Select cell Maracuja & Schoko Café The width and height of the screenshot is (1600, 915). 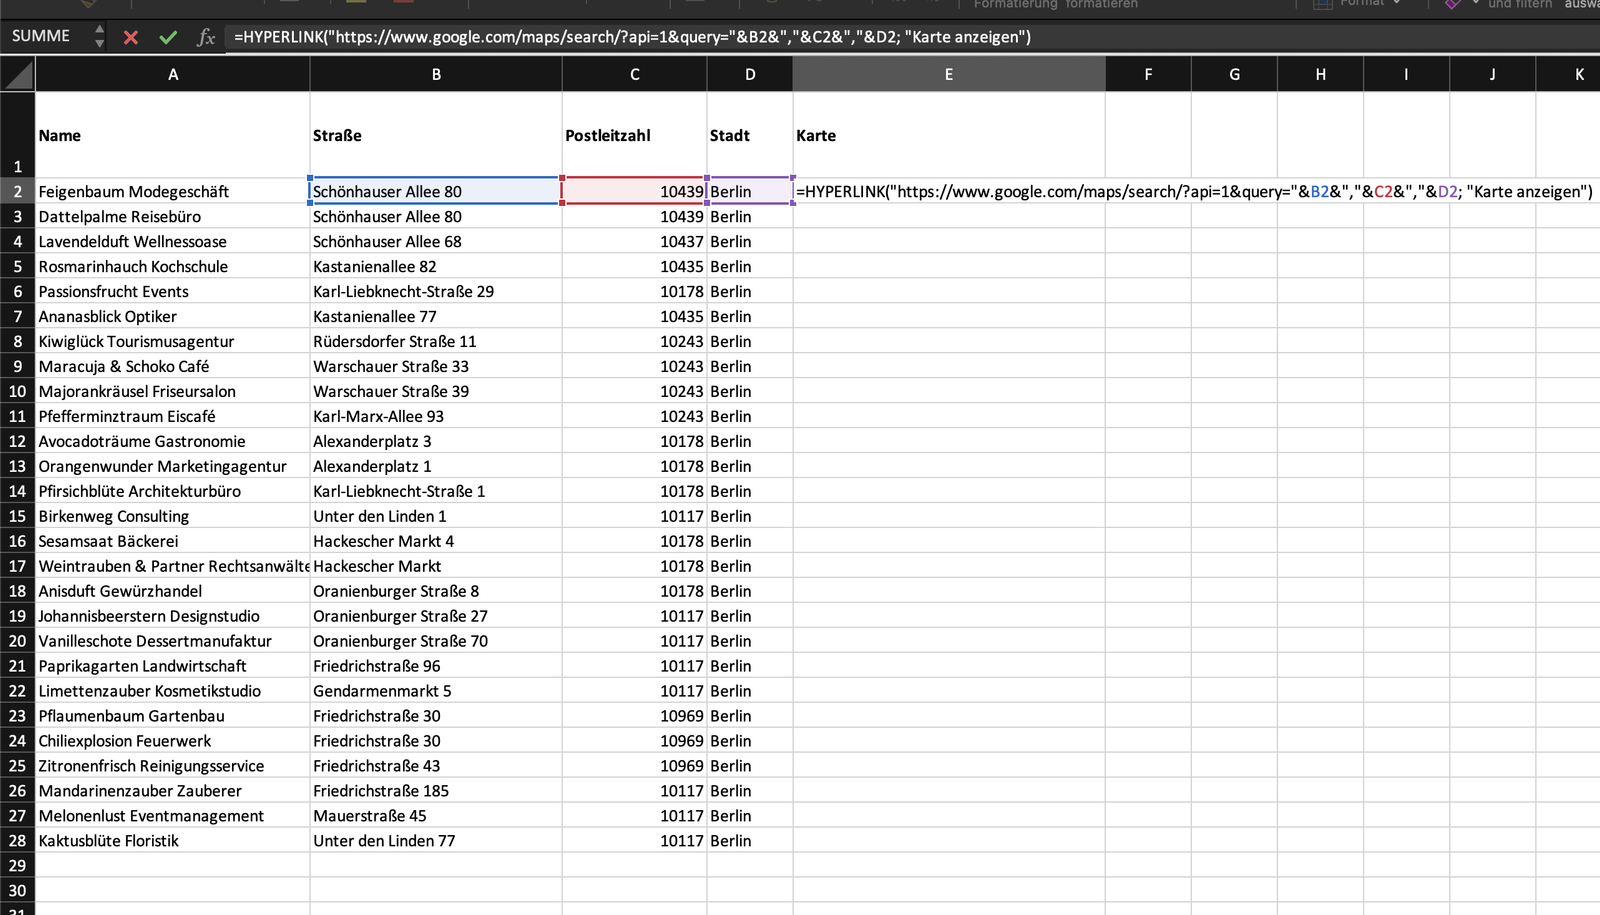(x=173, y=366)
